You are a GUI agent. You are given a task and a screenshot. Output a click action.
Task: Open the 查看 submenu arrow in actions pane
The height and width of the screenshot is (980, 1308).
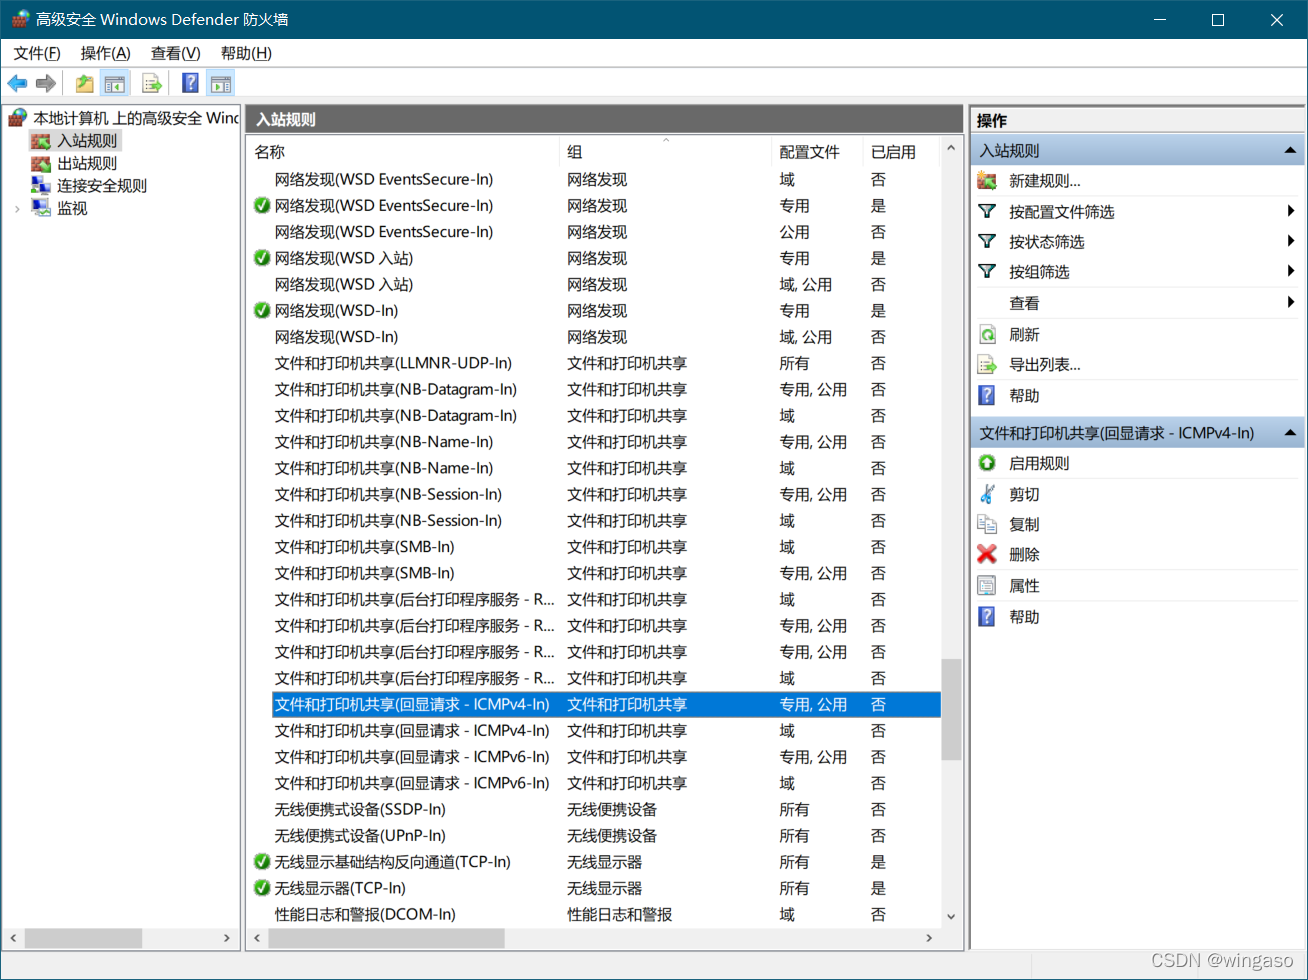(1291, 302)
